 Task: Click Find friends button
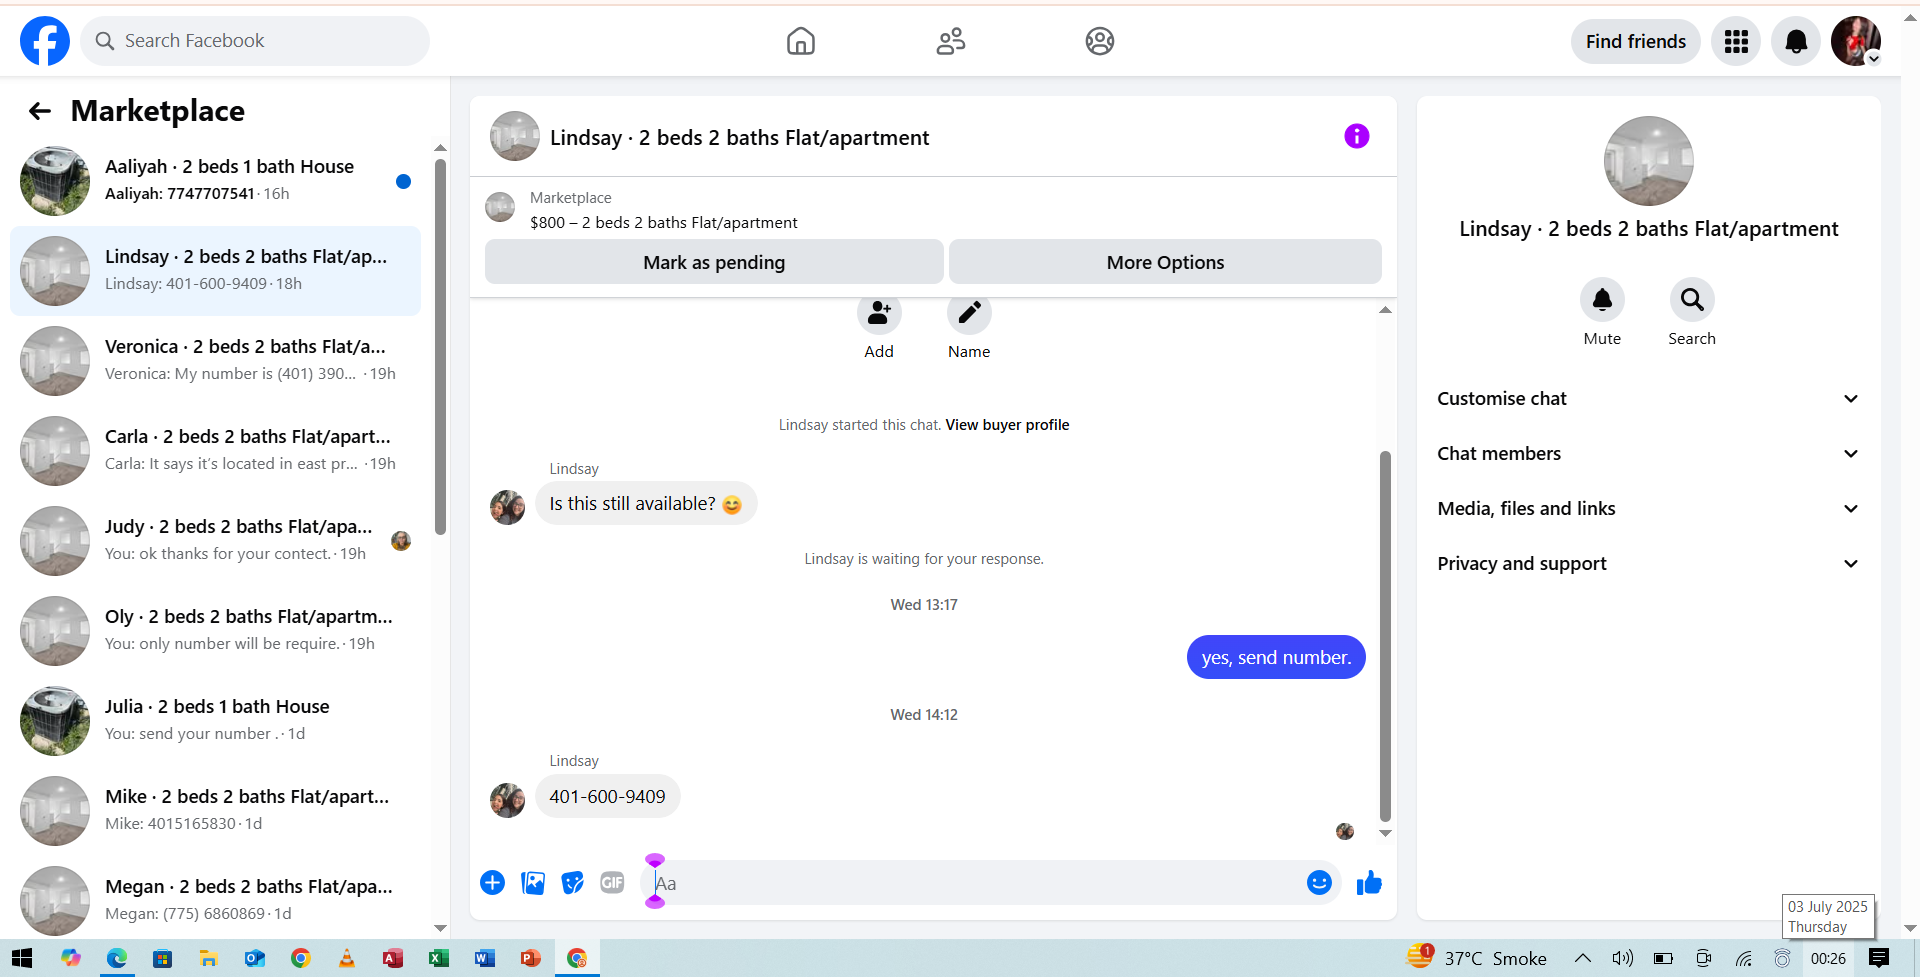[1636, 41]
